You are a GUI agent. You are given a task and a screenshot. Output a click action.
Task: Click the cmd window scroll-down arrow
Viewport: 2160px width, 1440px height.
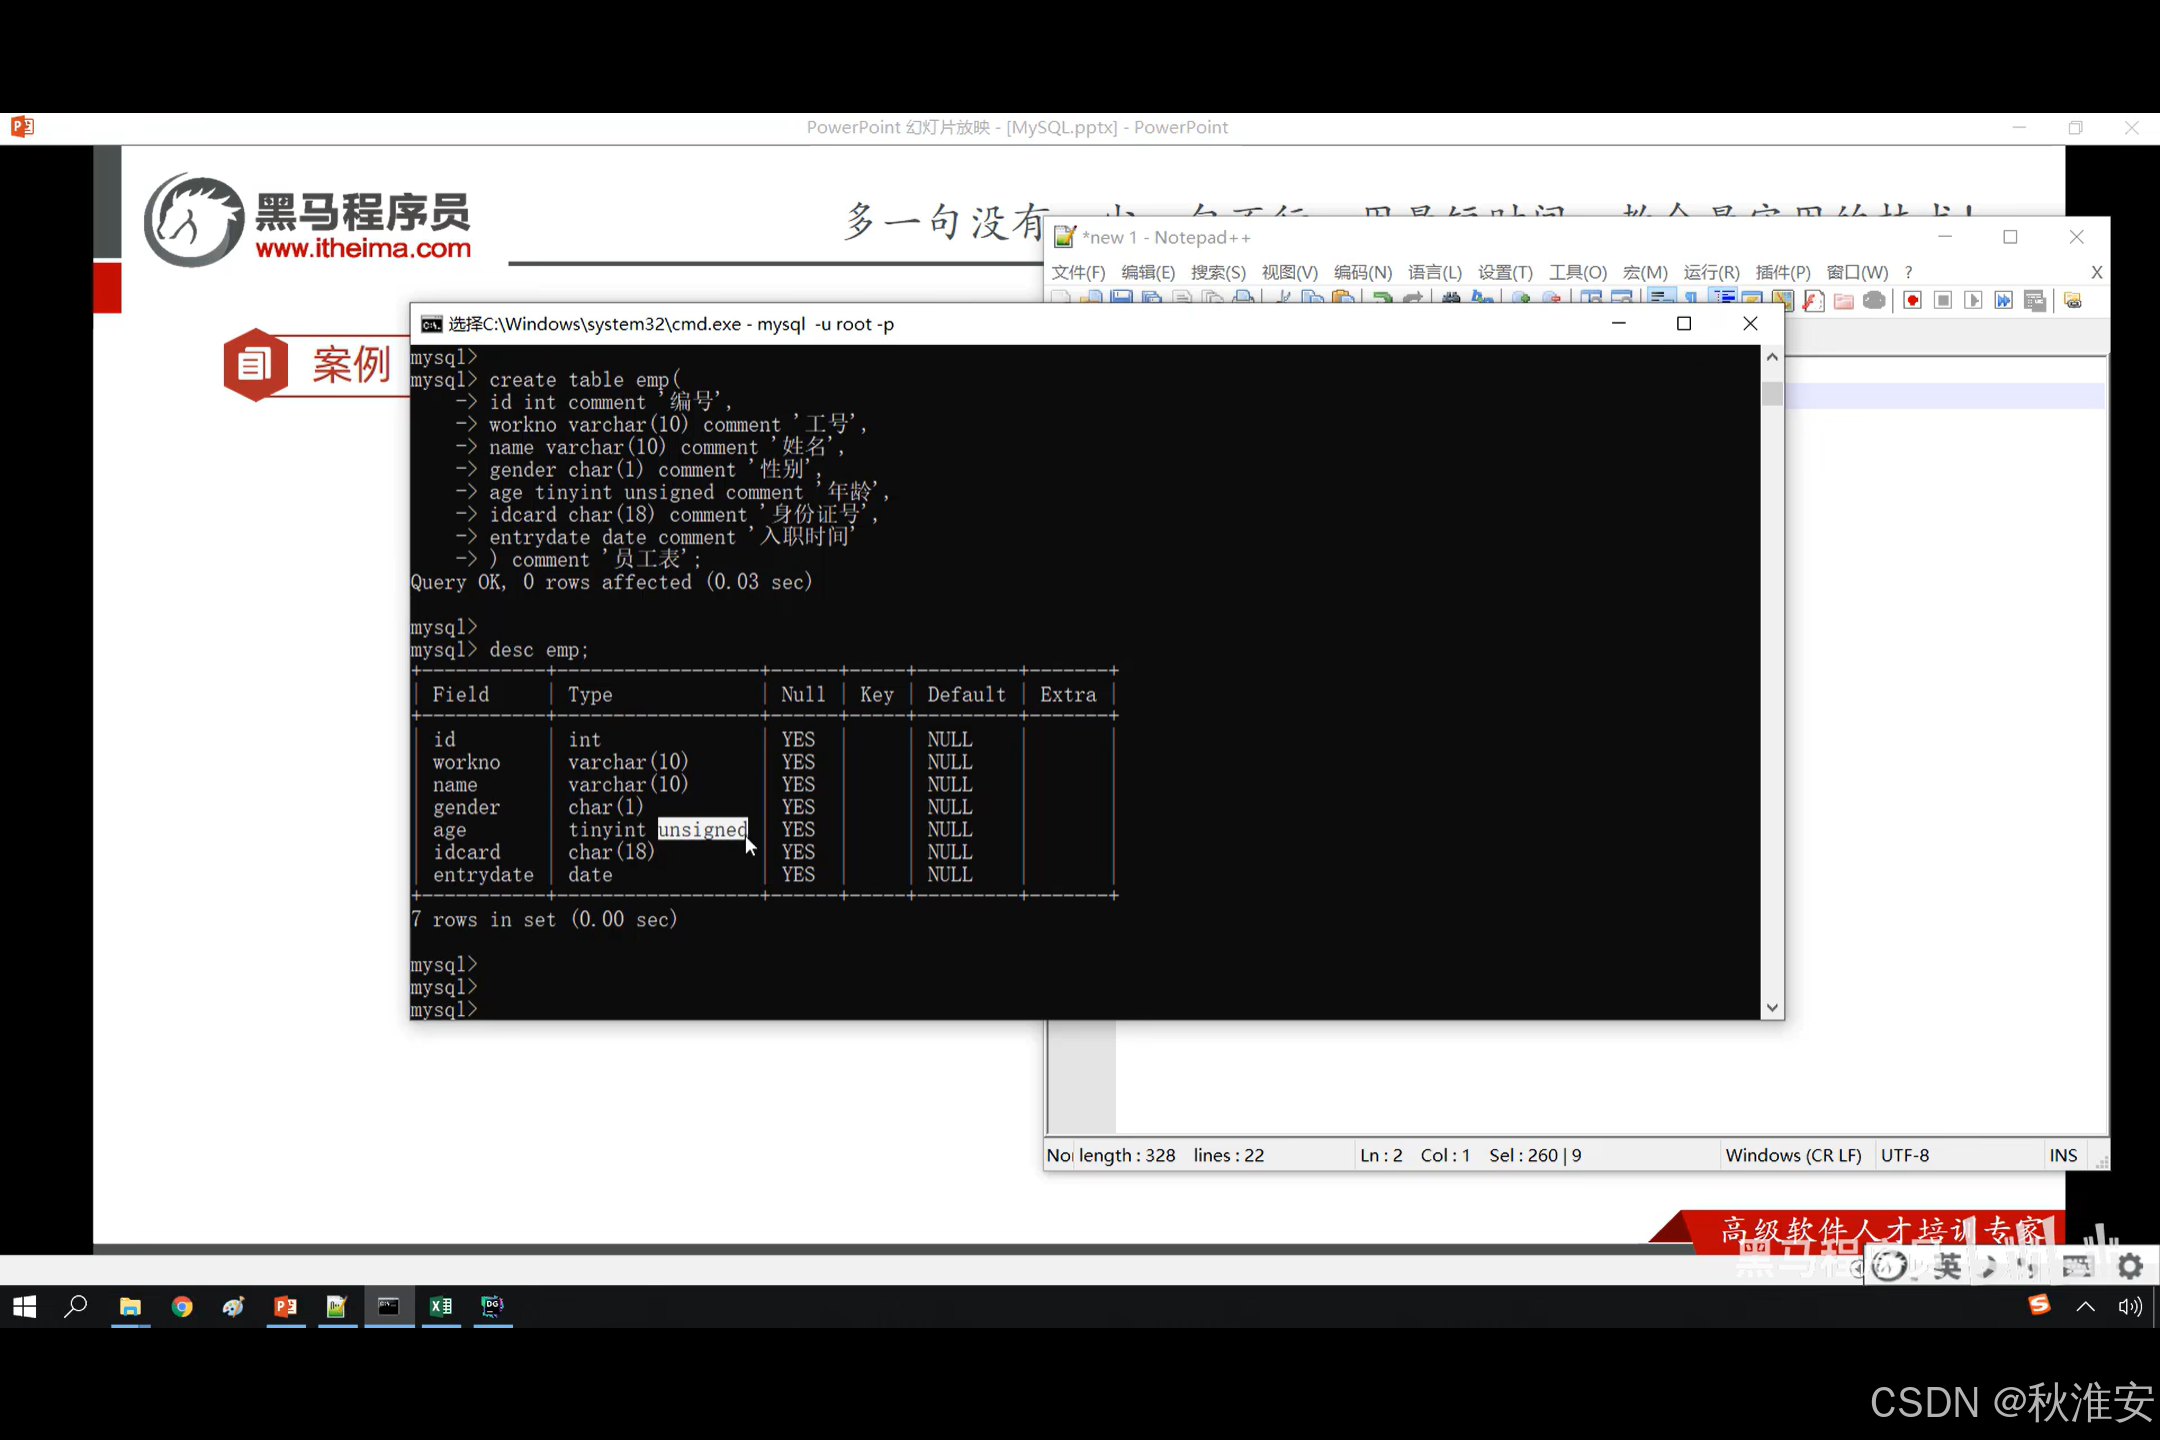1772,1008
